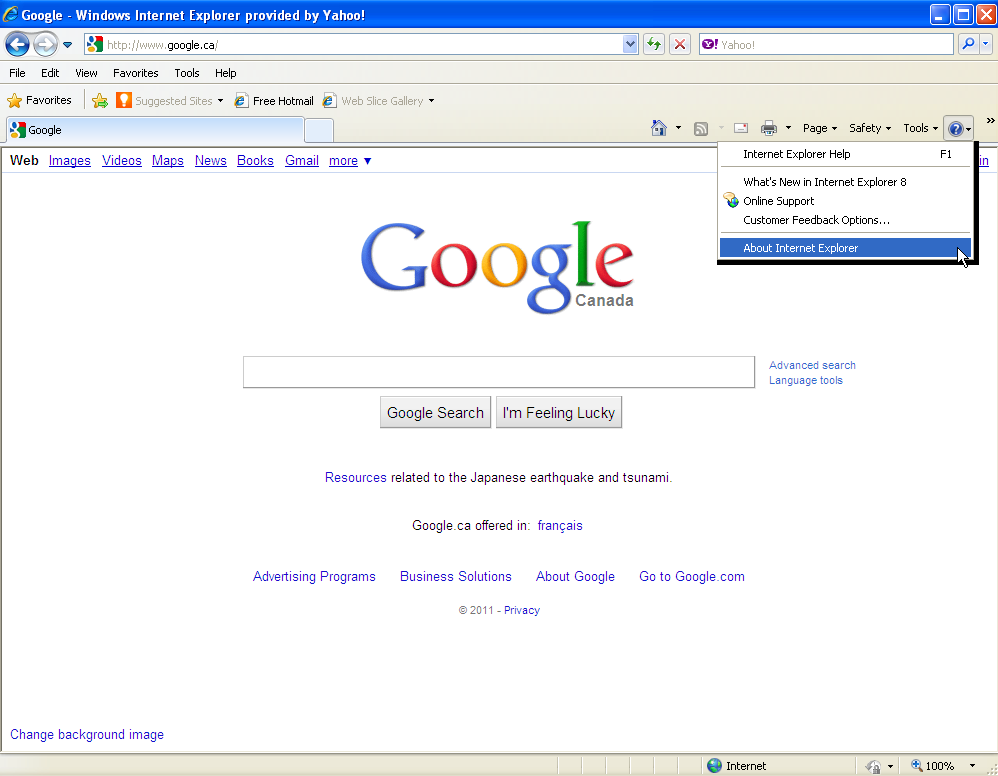Open the Videos link
Image resolution: width=998 pixels, height=776 pixels.
tap(122, 160)
